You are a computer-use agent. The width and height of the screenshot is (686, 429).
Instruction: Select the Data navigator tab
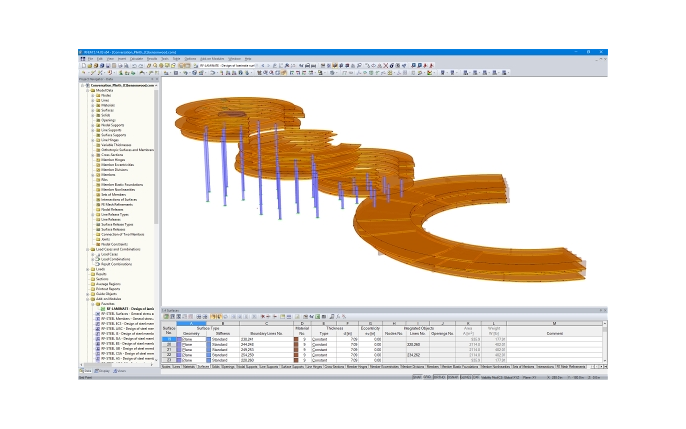click(86, 371)
